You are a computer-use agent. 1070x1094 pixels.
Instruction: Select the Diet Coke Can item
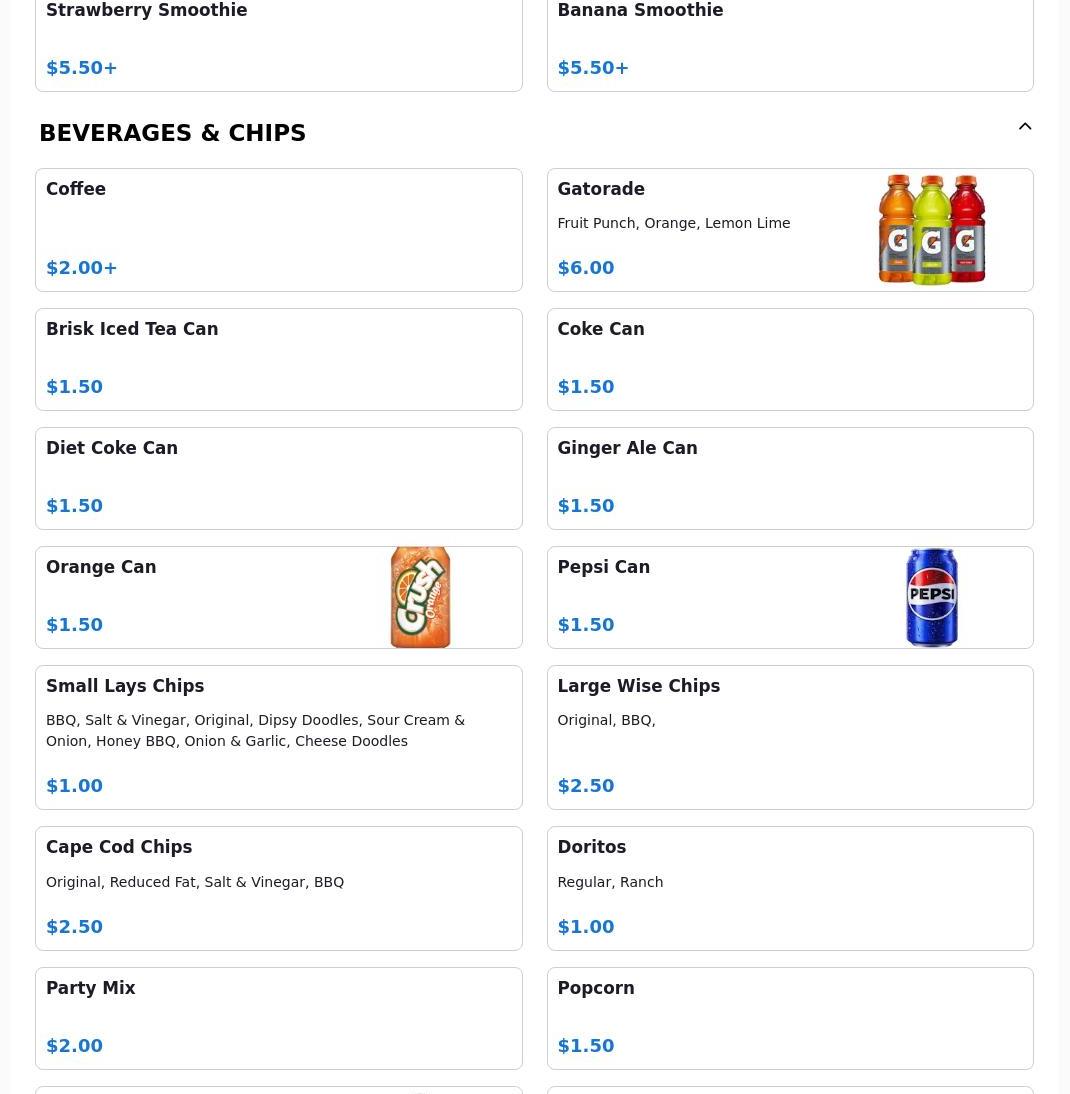[x=278, y=478]
